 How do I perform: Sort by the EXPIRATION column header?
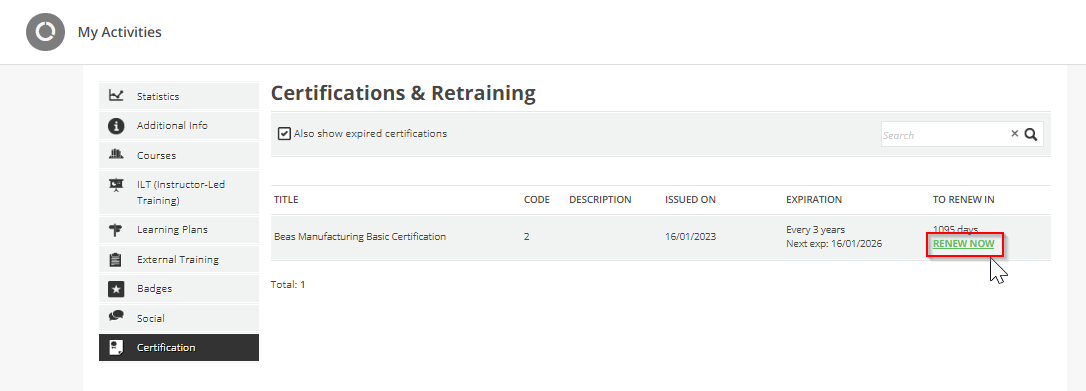point(814,199)
